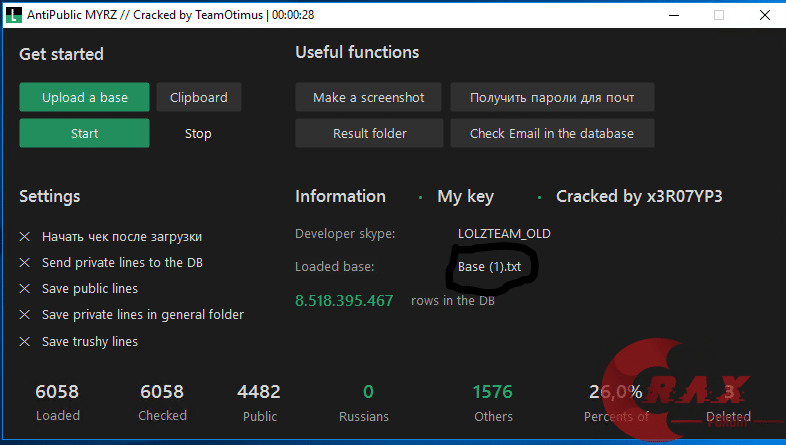Click the 6058 Checked counter

pos(162,392)
